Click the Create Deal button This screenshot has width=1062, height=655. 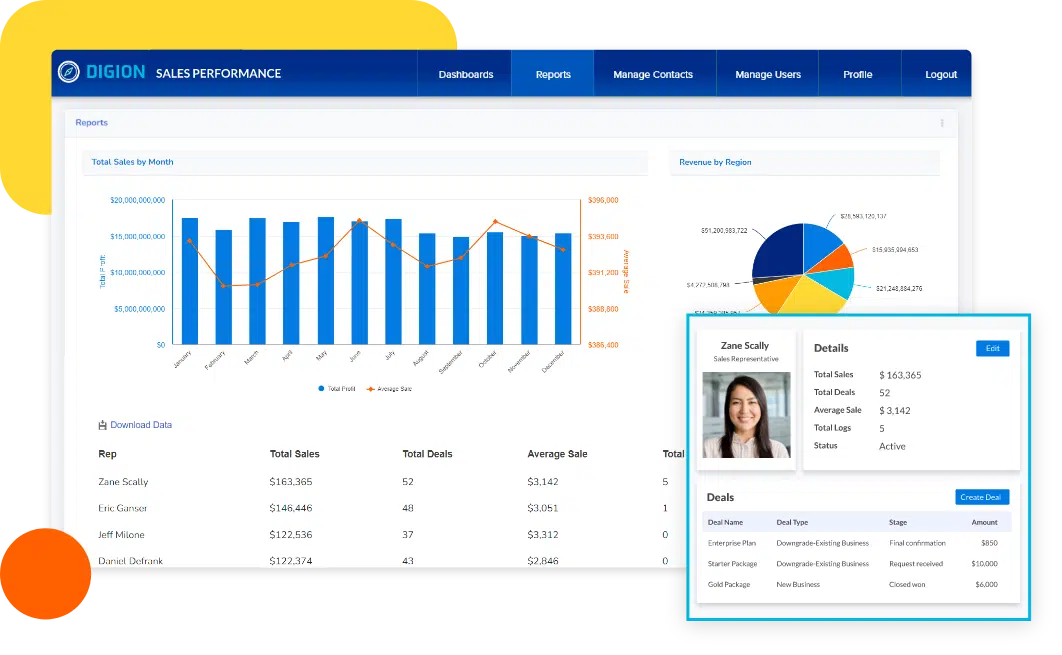click(982, 497)
